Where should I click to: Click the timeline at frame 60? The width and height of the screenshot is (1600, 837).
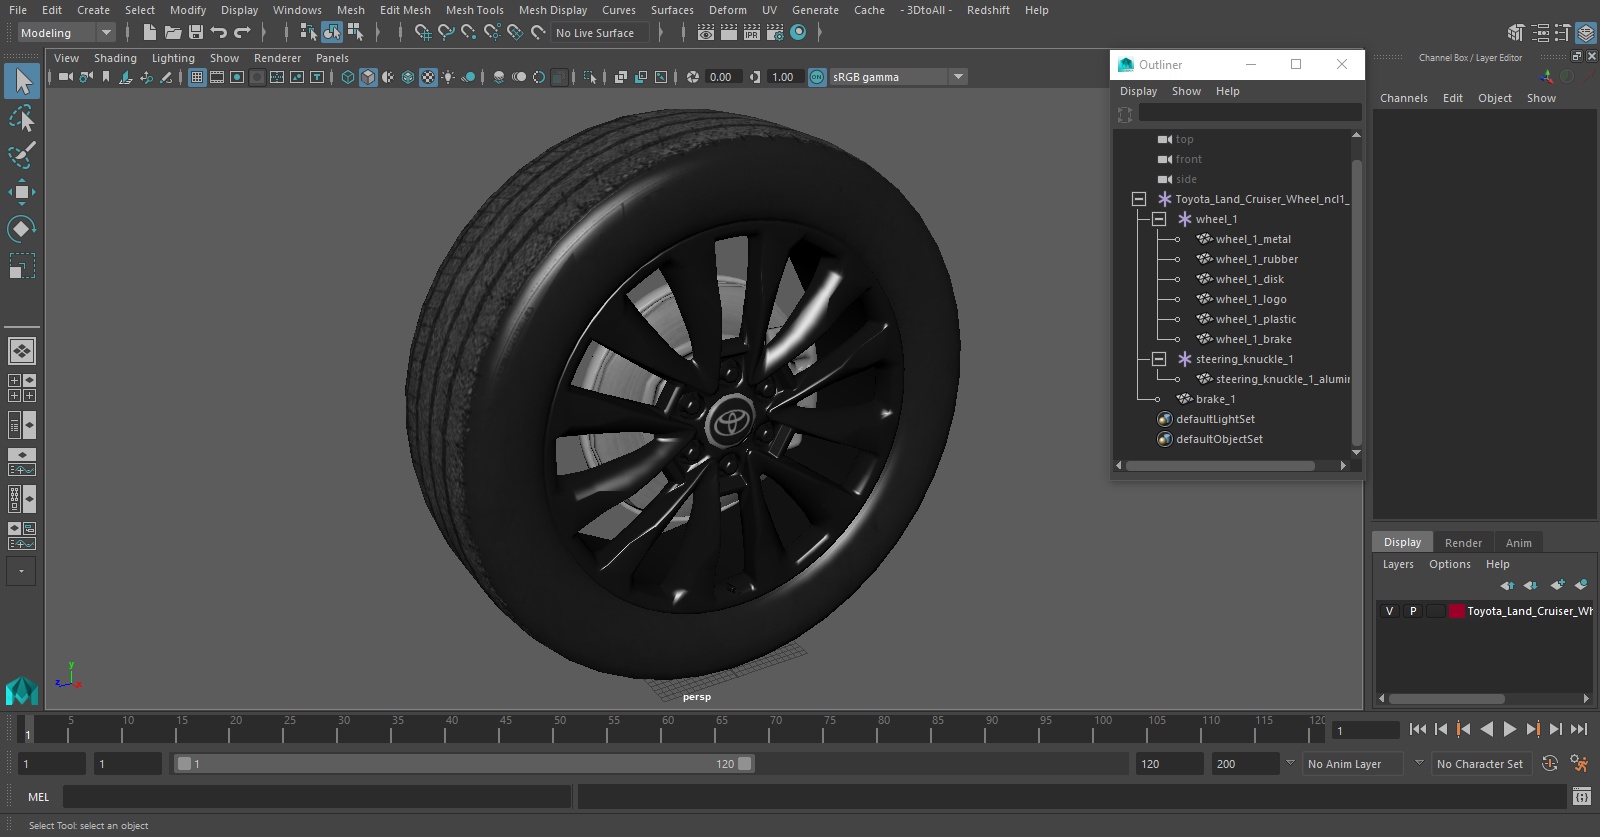(661, 729)
